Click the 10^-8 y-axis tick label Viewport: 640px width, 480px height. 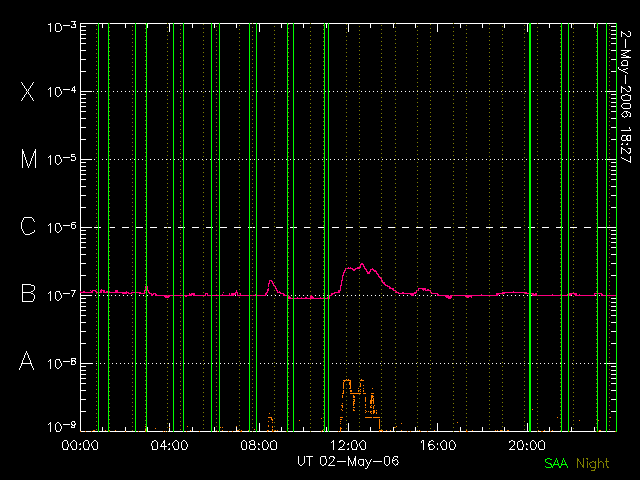pyautogui.click(x=62, y=363)
